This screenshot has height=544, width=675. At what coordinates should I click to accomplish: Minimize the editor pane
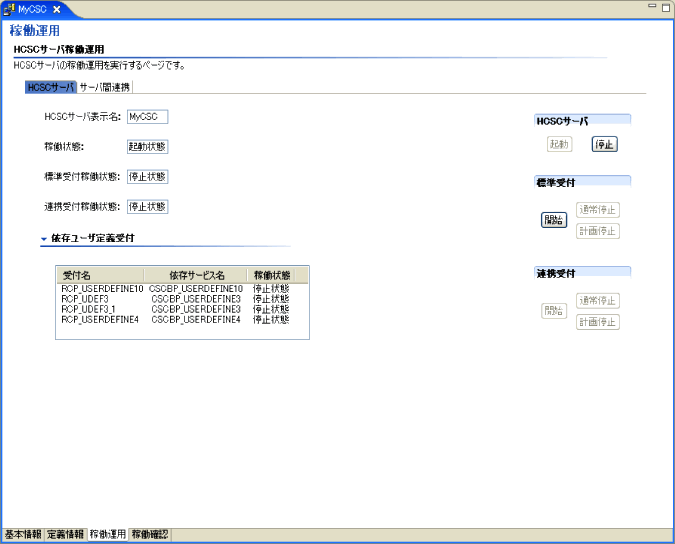653,6
